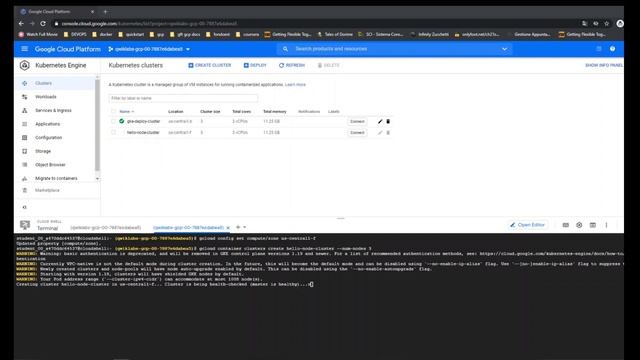Click the Storage sidebar icon
Image resolution: width=640 pixels, height=360 pixels.
tap(24, 151)
